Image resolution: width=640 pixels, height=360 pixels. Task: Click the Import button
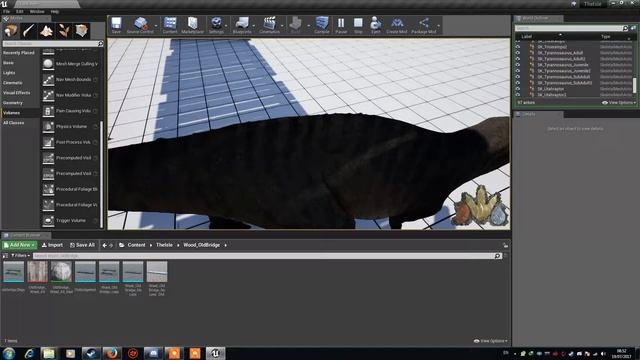52,245
